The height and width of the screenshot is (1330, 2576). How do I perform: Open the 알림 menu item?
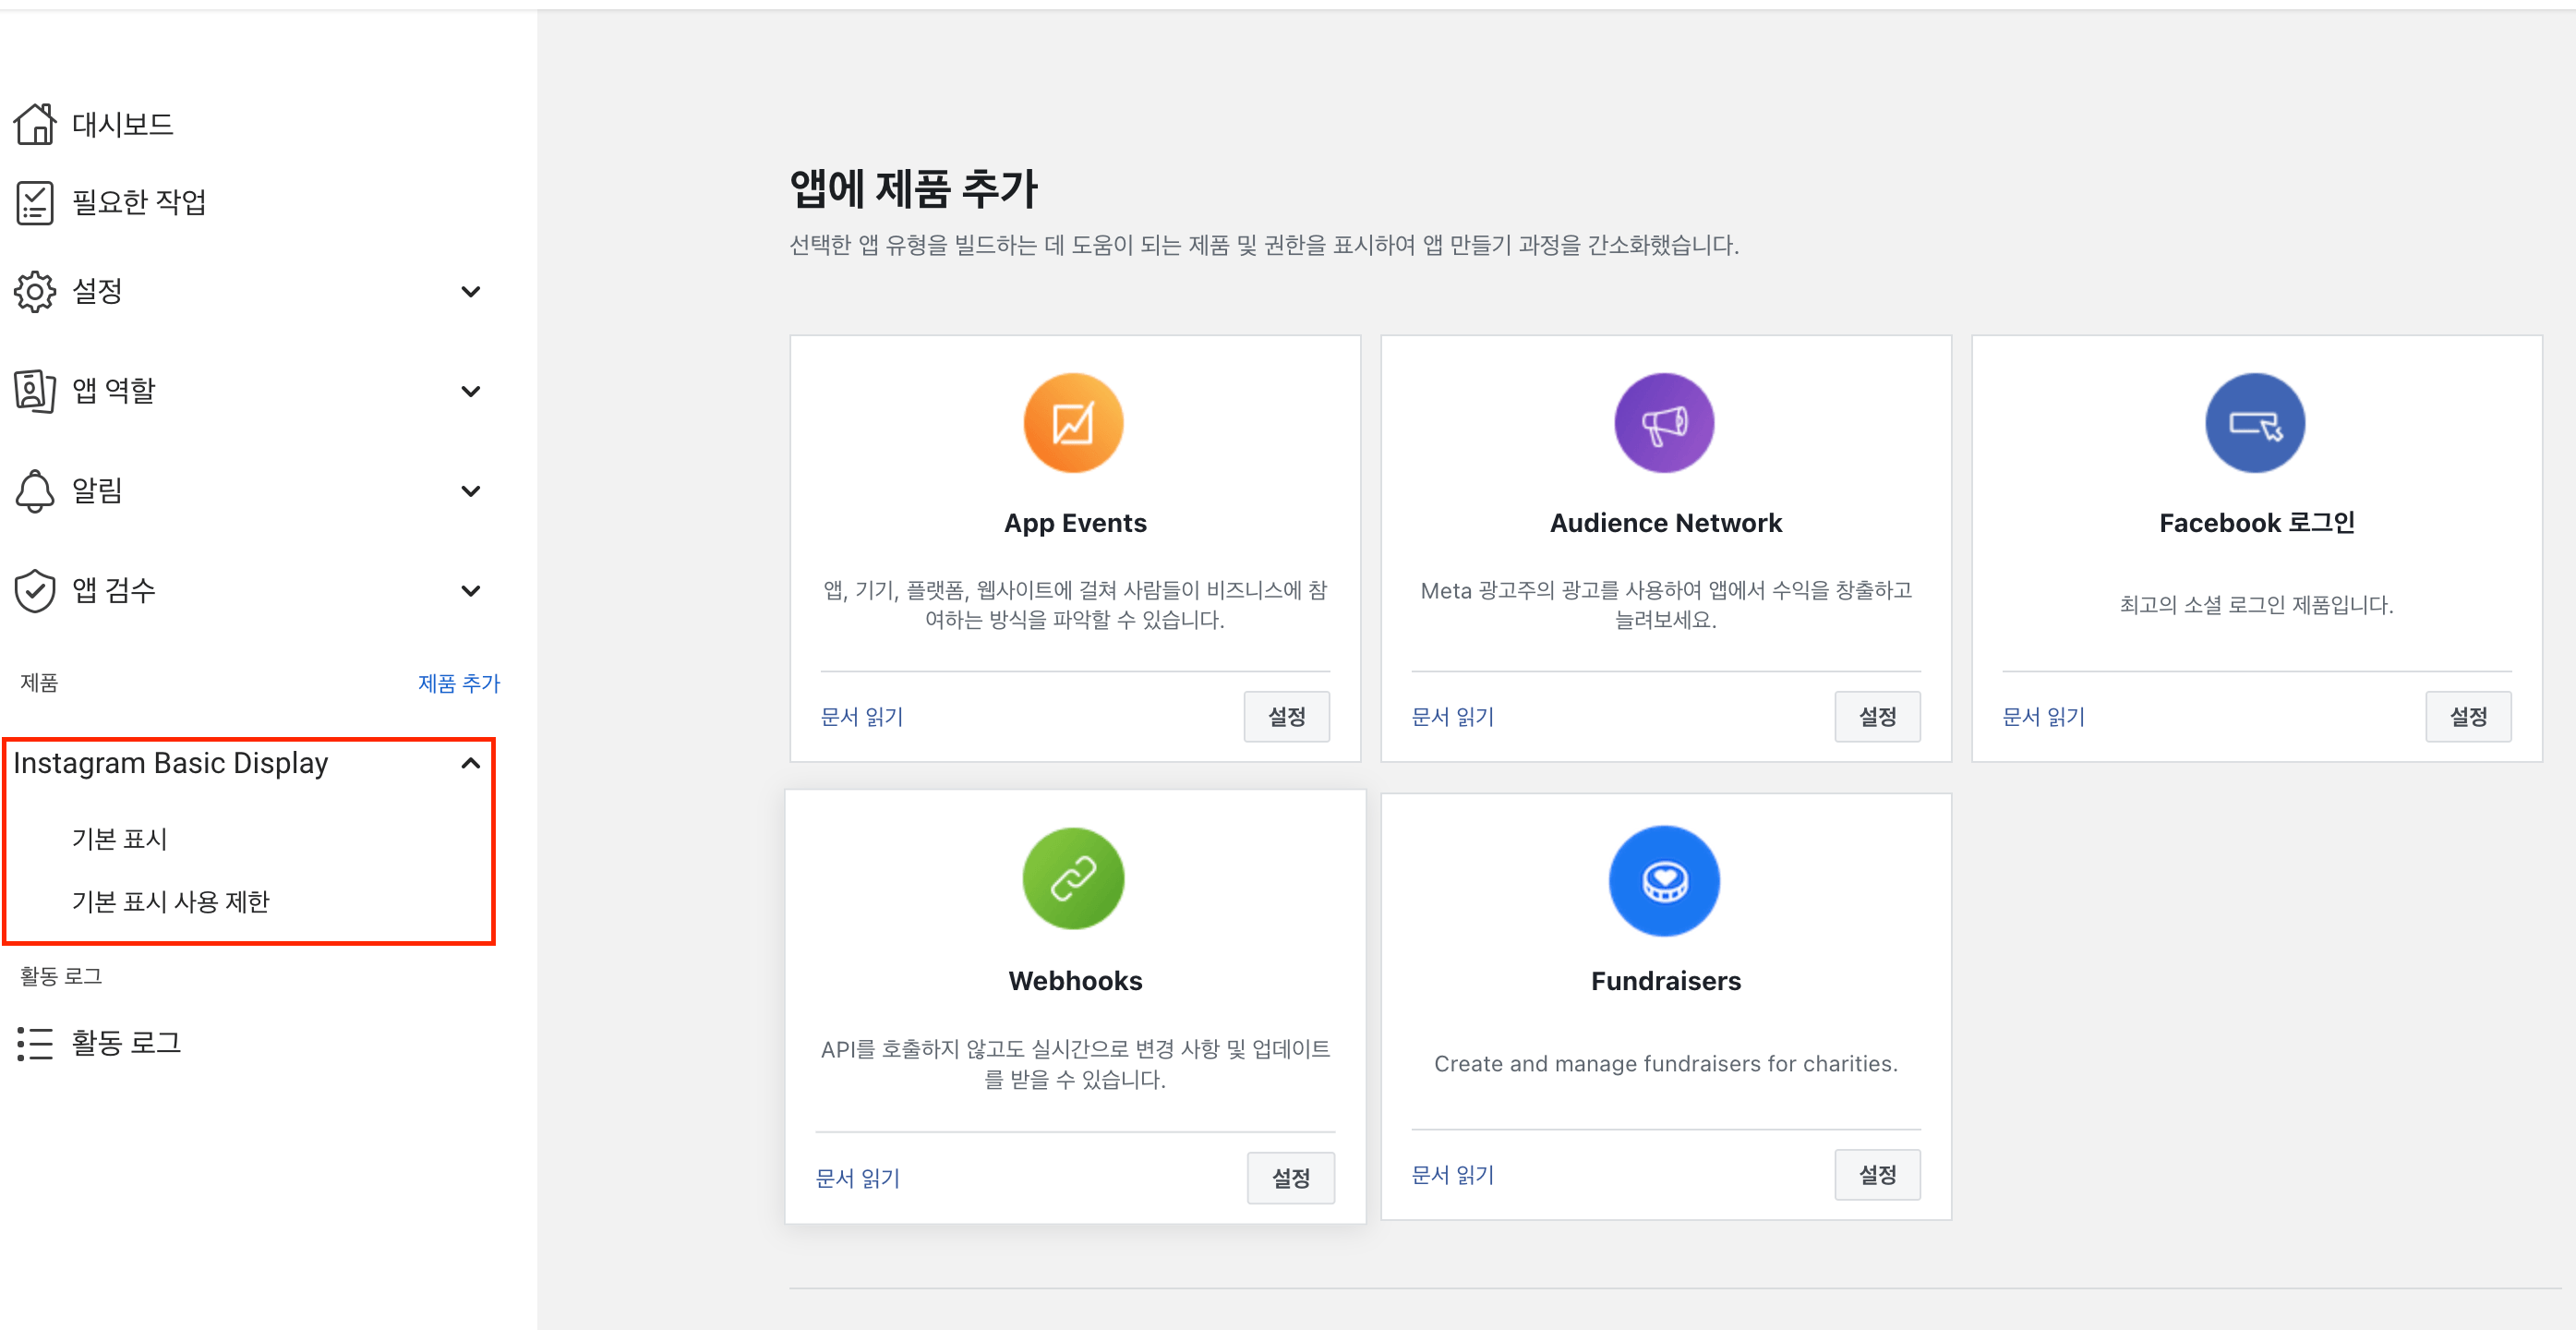(x=98, y=490)
